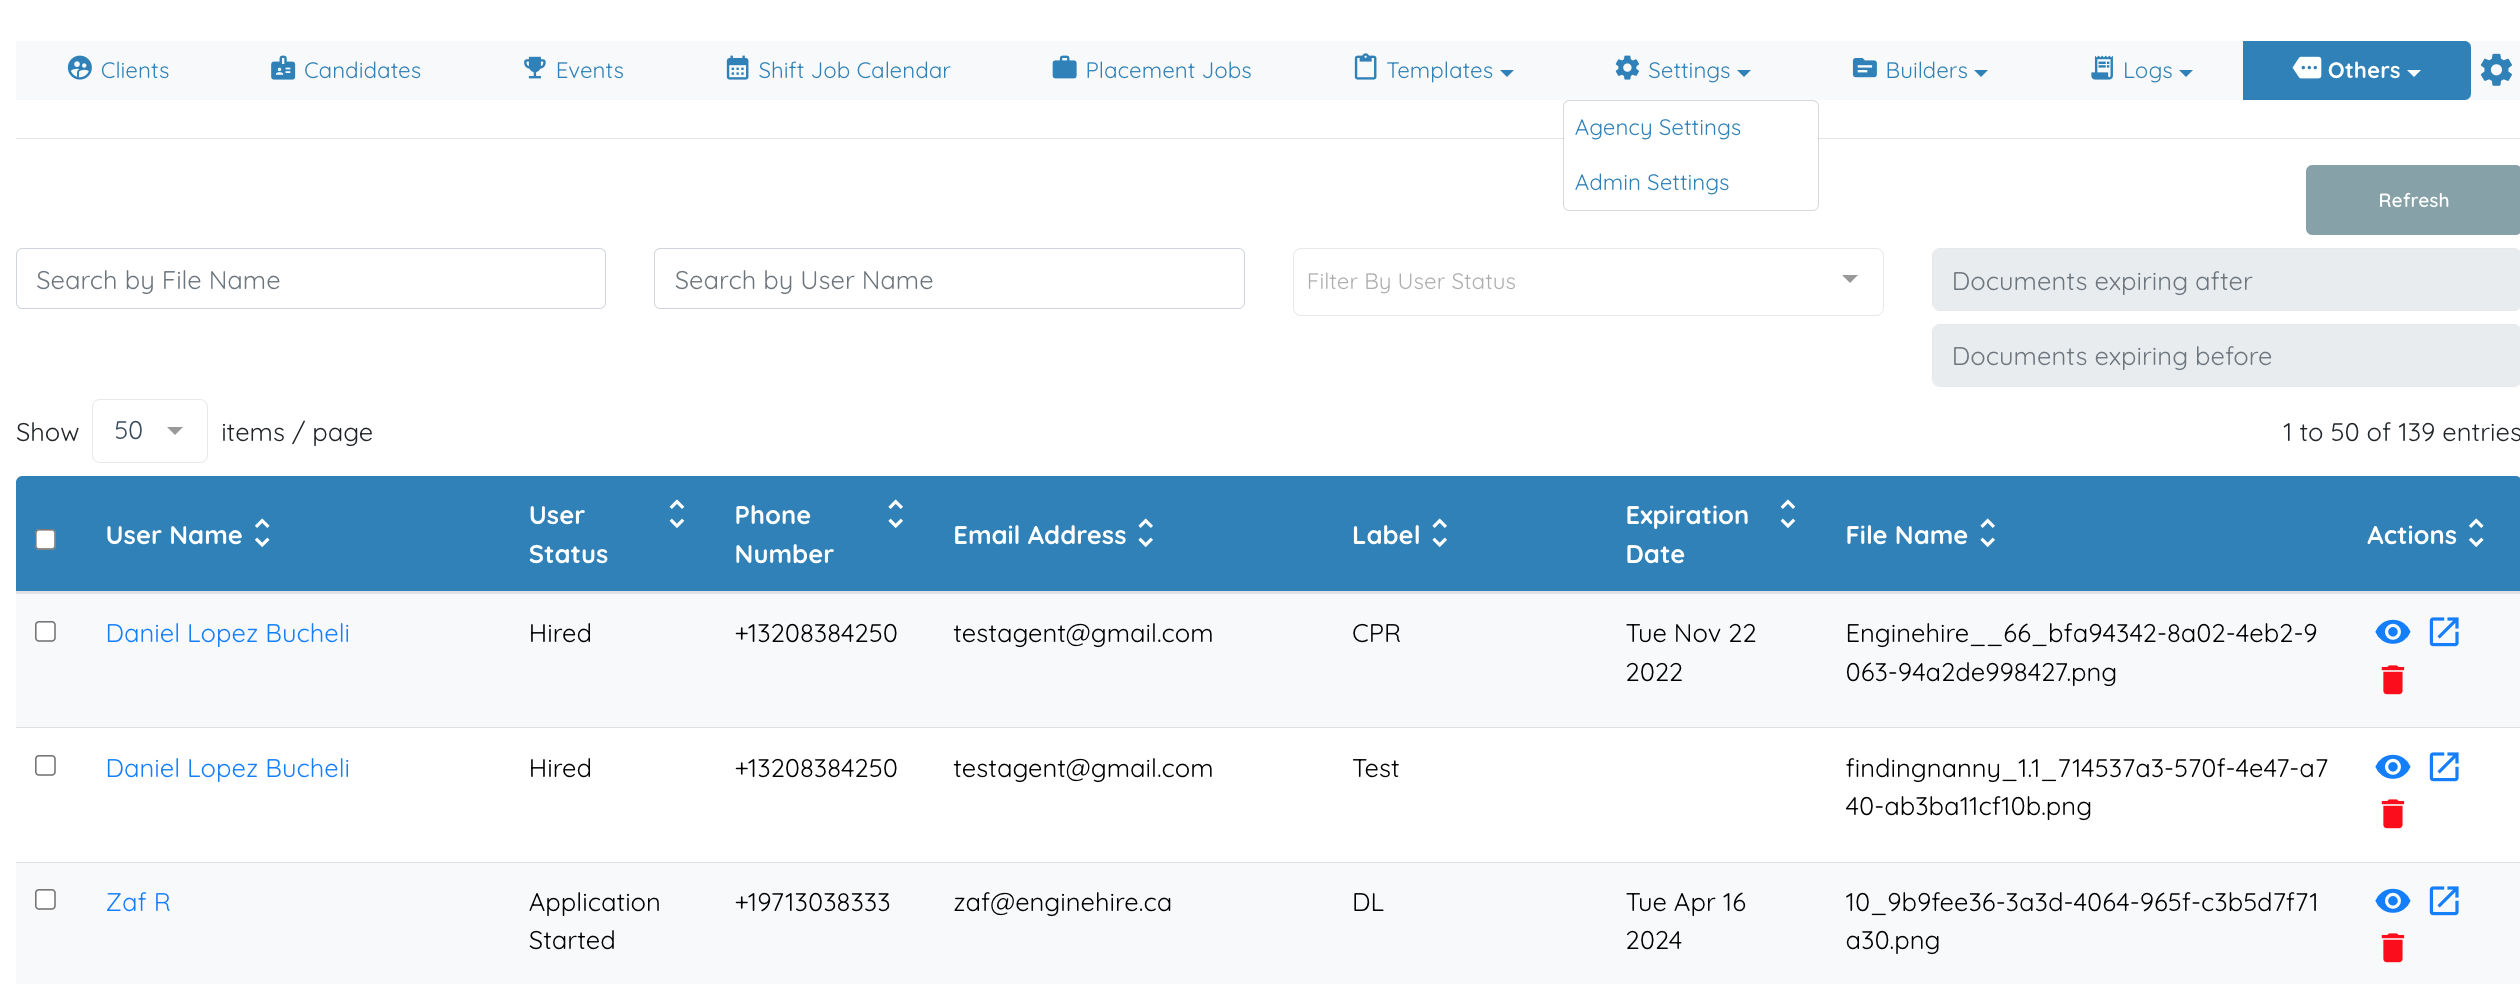The height and width of the screenshot is (984, 2520).
Task: Click the Refresh button
Action: pyautogui.click(x=2413, y=200)
